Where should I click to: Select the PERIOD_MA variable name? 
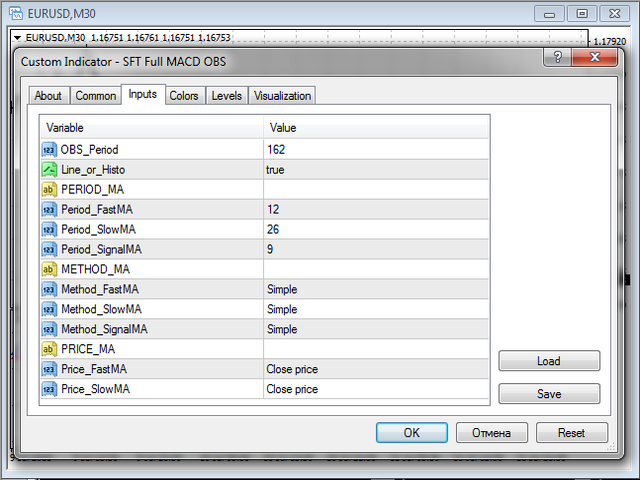92,190
